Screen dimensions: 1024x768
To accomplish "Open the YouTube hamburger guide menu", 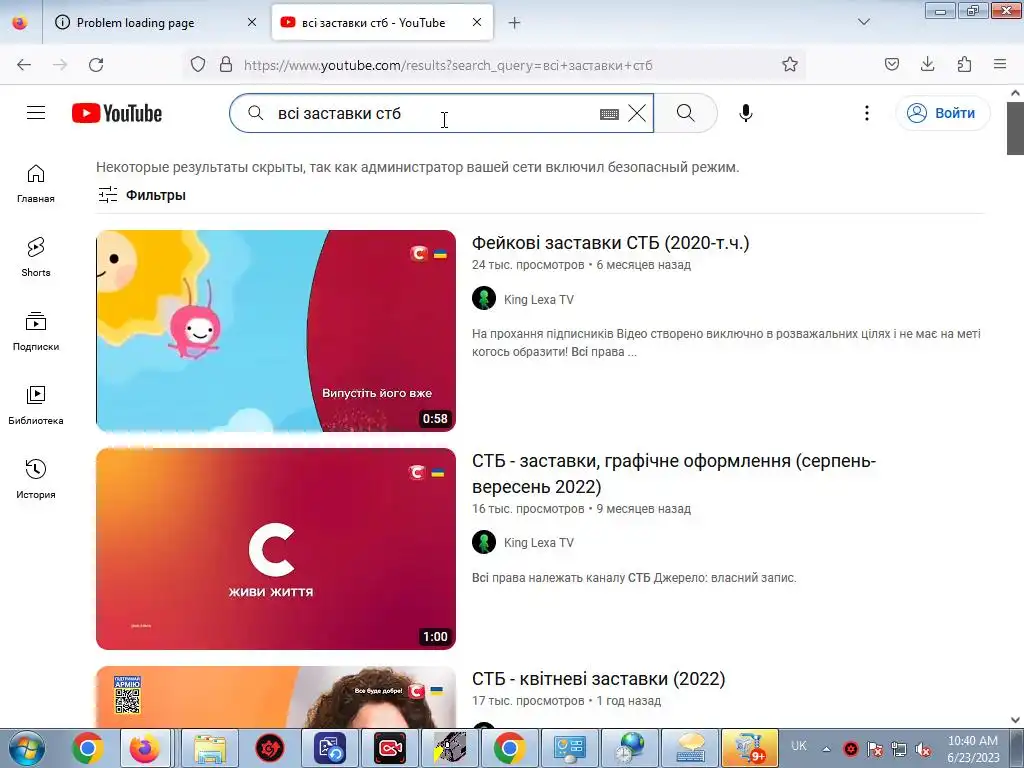I will (x=36, y=113).
